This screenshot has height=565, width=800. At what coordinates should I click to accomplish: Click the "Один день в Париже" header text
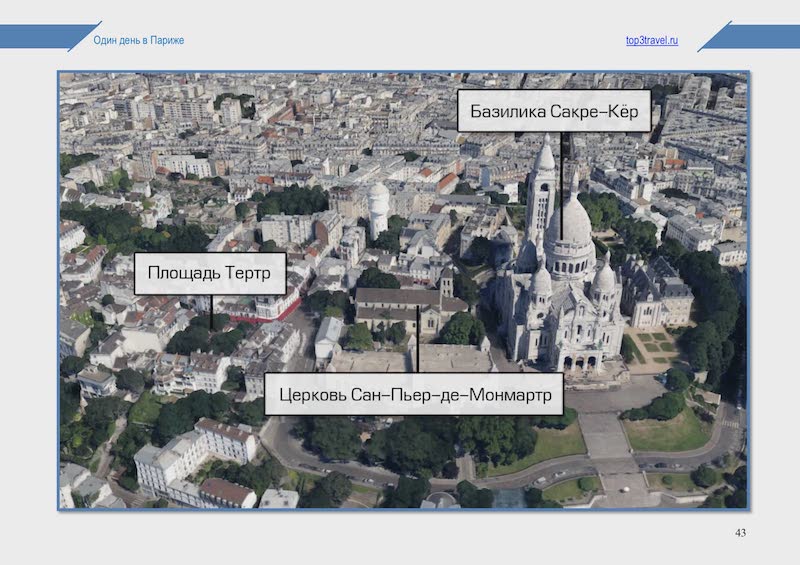139,40
